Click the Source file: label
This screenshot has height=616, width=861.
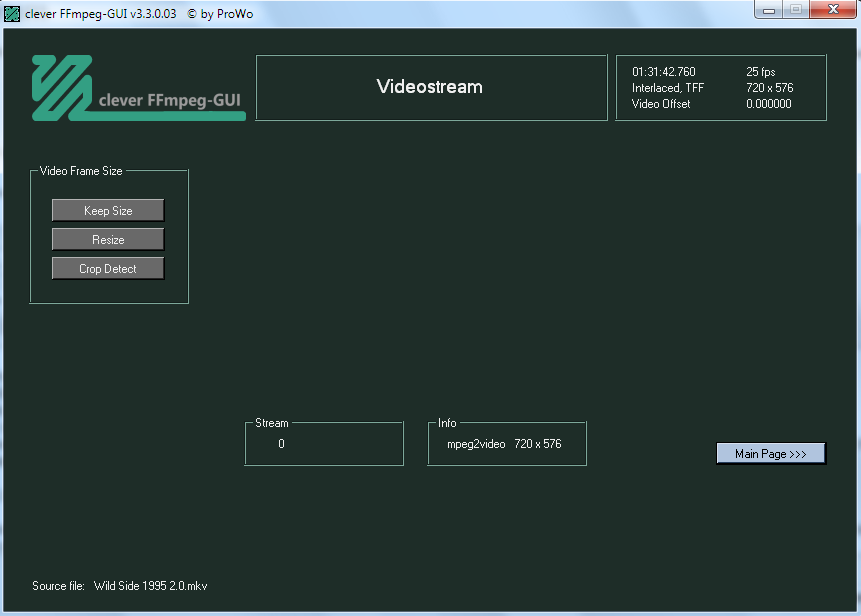58,586
